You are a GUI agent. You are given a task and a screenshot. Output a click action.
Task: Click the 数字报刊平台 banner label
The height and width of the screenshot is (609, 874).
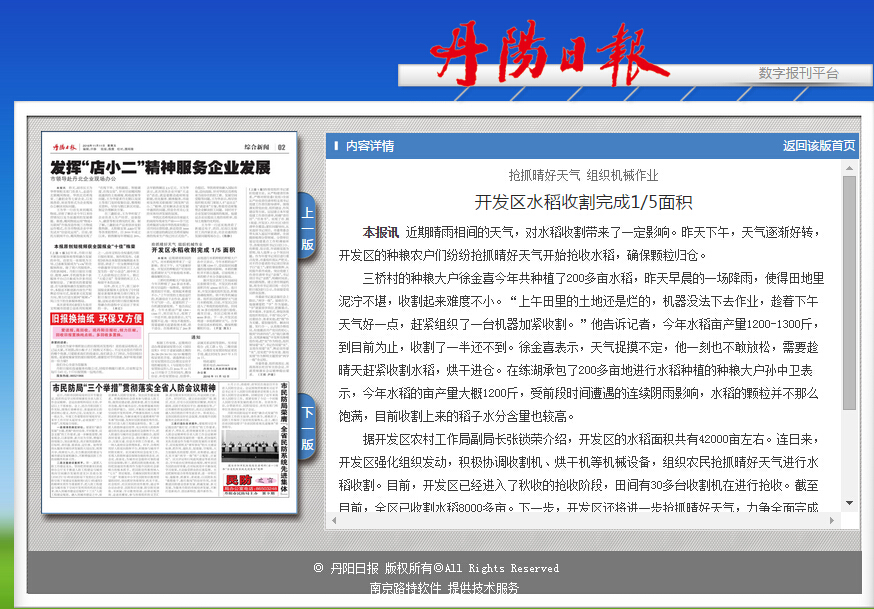click(798, 74)
